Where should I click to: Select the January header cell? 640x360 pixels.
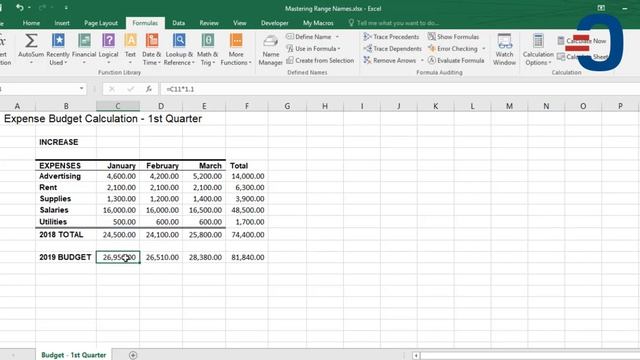click(x=118, y=166)
